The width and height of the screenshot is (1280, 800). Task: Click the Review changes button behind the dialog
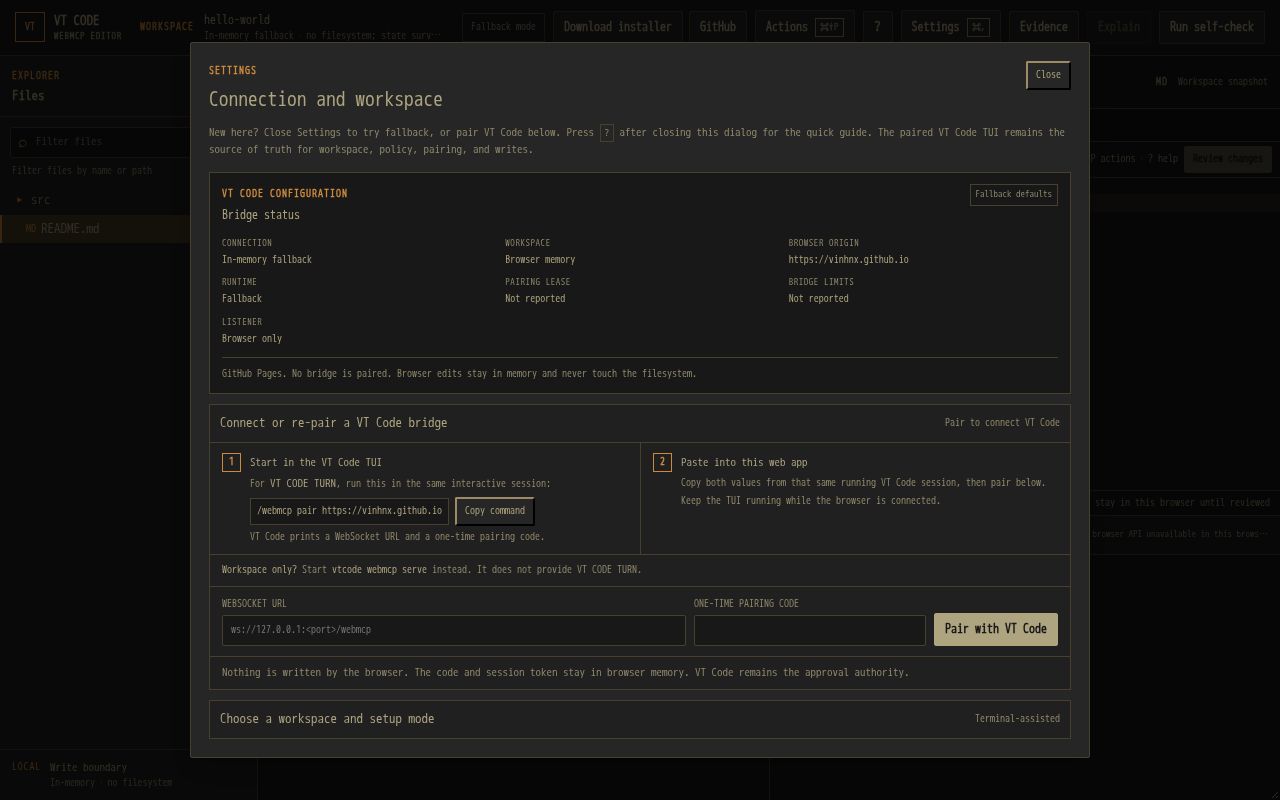[x=1228, y=158]
